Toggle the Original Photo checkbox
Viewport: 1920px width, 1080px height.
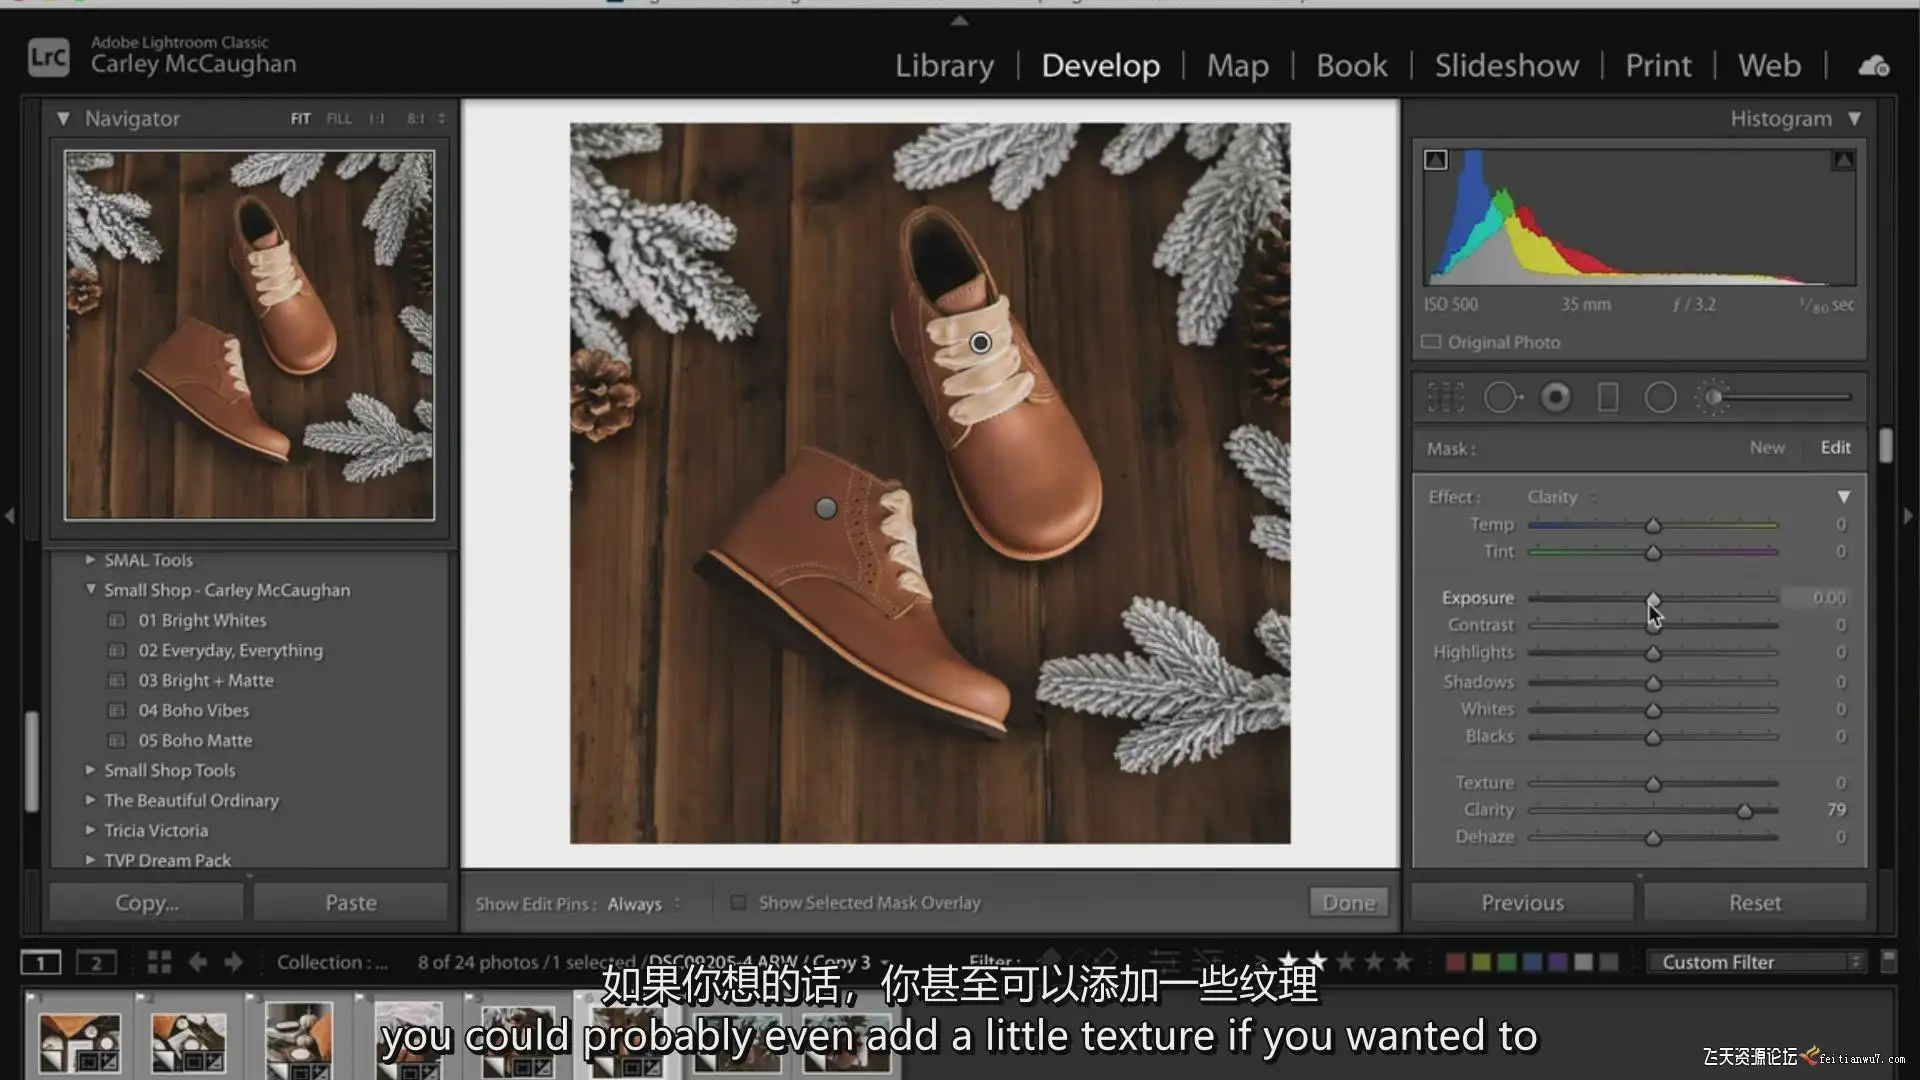click(x=1431, y=342)
